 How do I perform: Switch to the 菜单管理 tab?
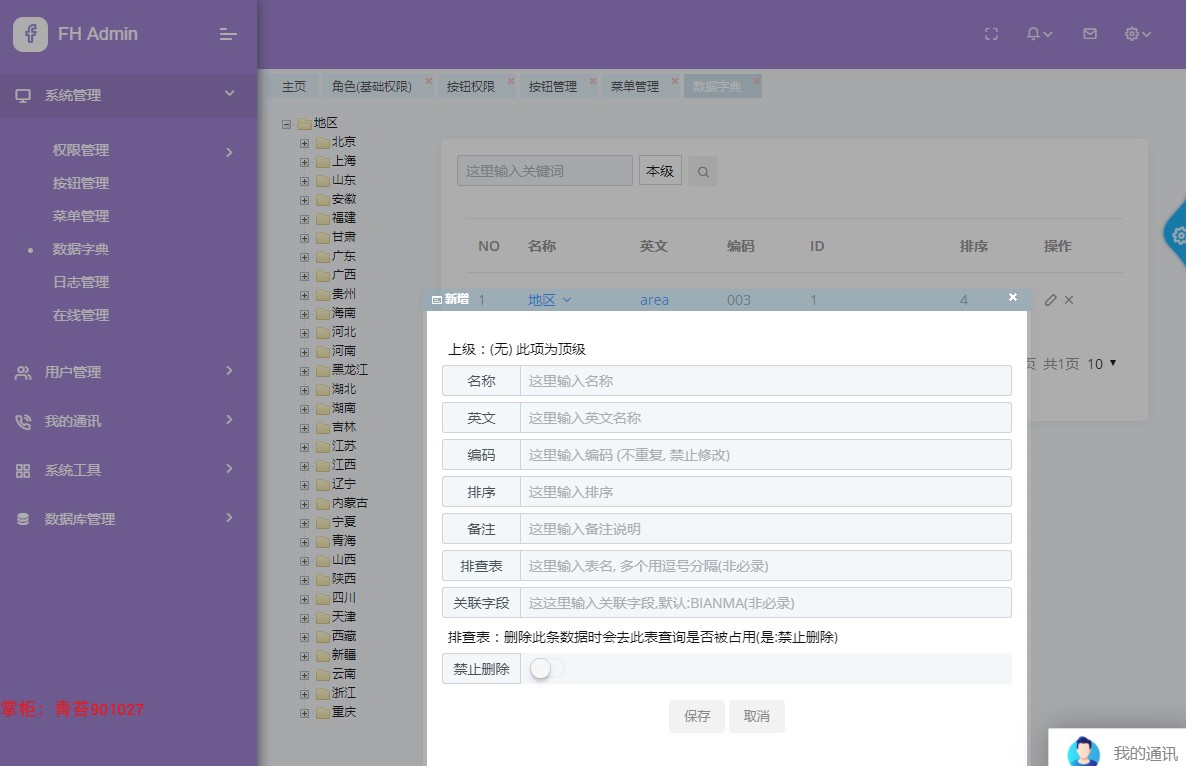(635, 86)
